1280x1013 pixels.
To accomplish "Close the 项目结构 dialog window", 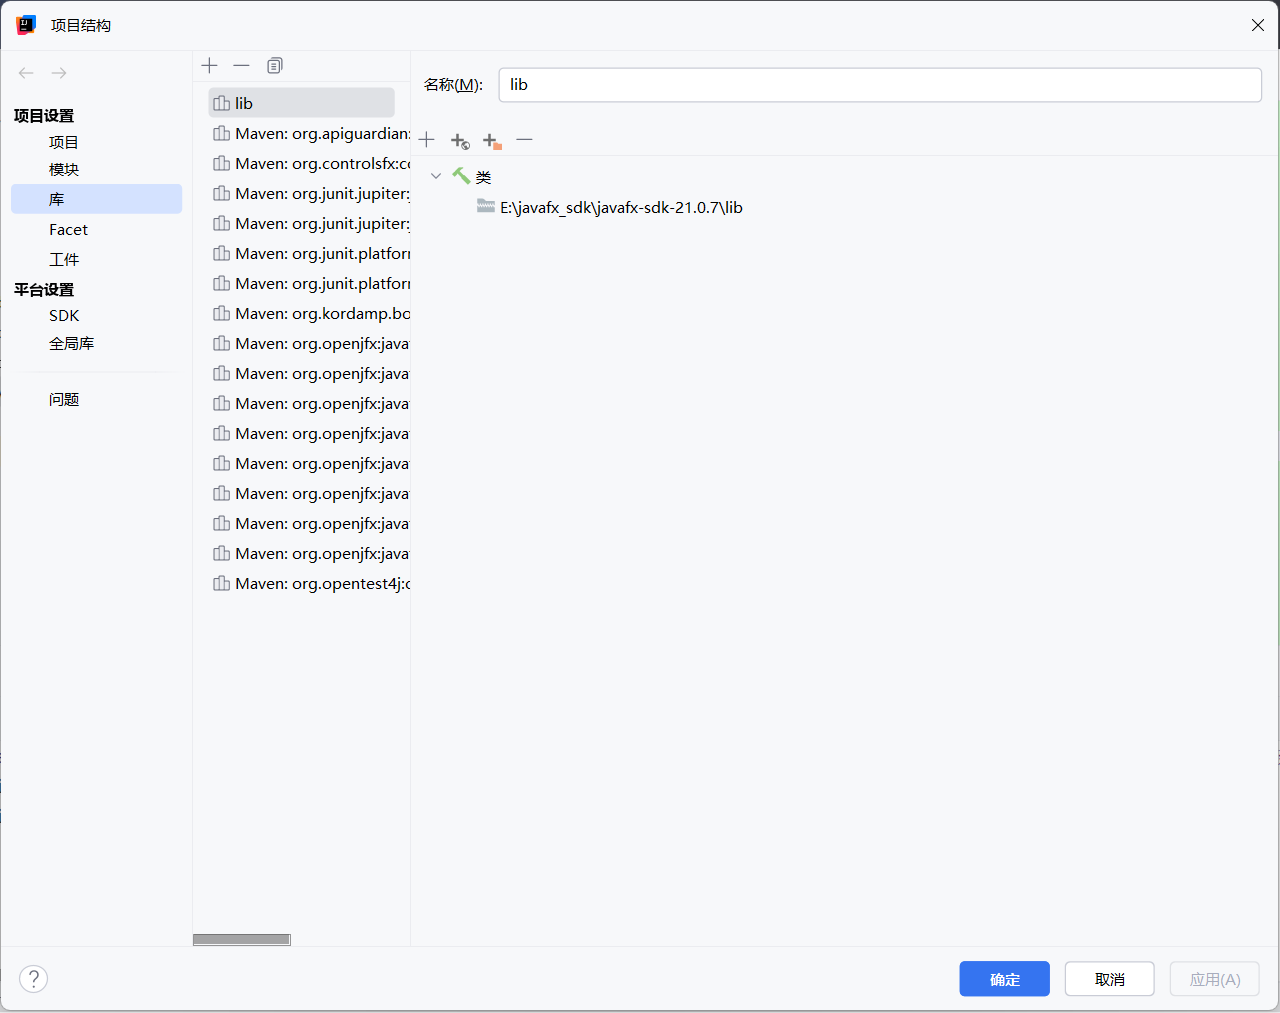I will click(1258, 25).
